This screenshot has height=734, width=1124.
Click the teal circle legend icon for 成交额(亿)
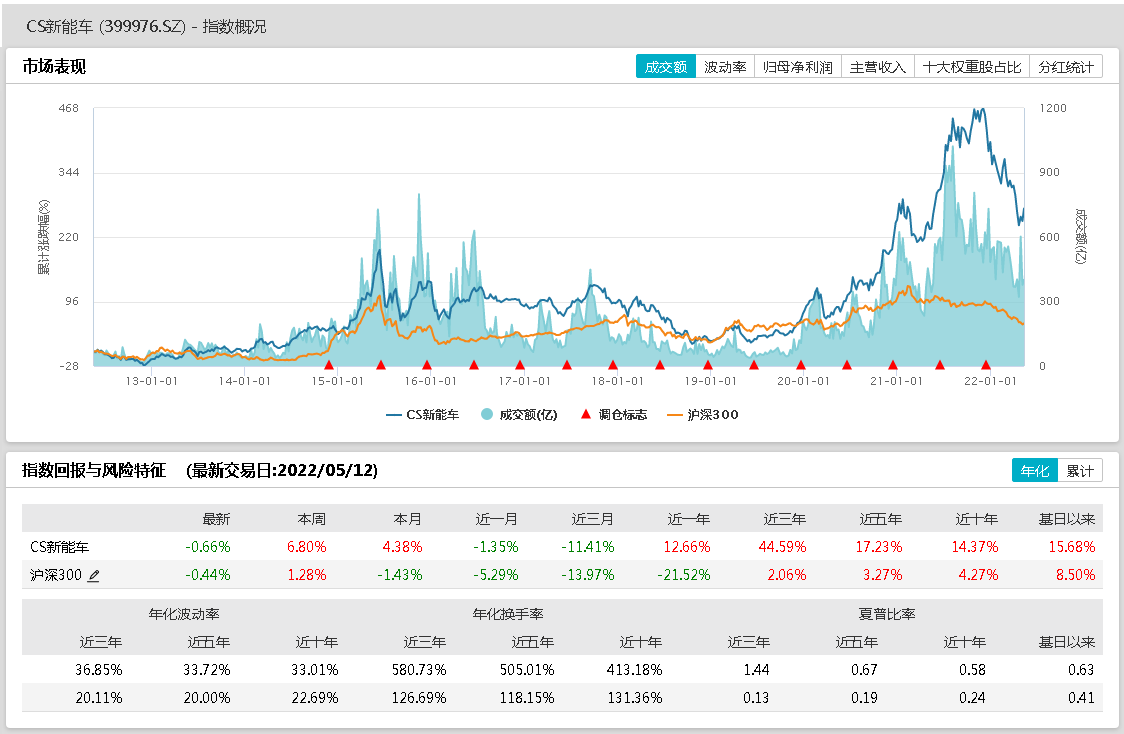pyautogui.click(x=487, y=415)
